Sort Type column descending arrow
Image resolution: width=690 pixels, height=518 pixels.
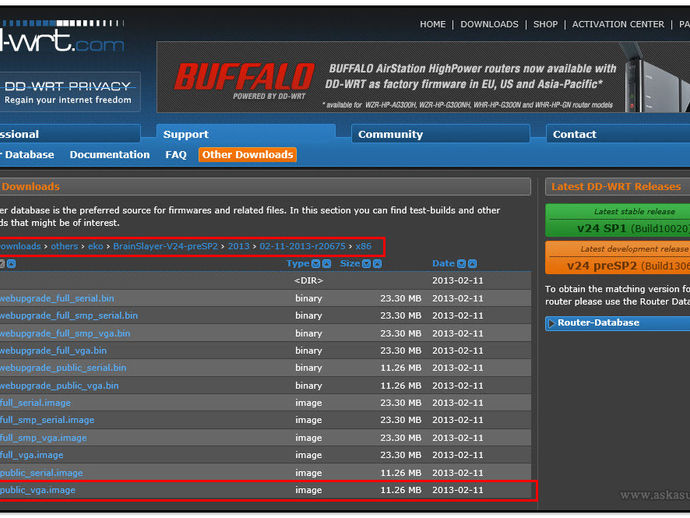316,264
